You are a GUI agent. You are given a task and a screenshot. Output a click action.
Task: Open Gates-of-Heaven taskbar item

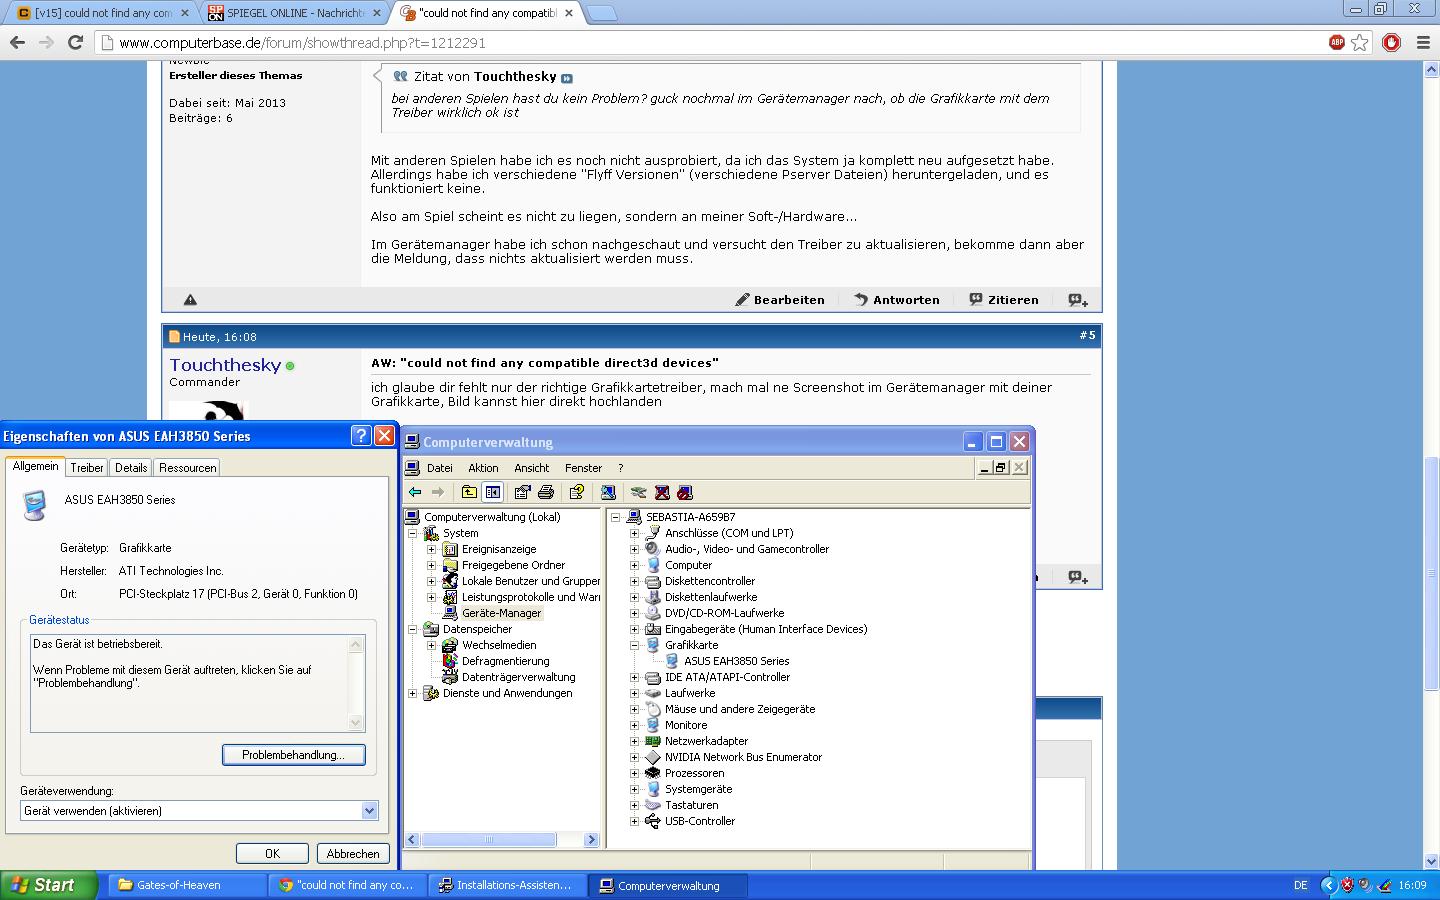point(186,885)
